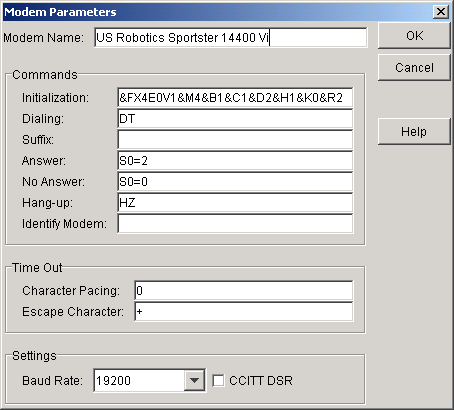Enable the CCITT DSR checkbox
This screenshot has width=454, height=410.
pos(218,380)
